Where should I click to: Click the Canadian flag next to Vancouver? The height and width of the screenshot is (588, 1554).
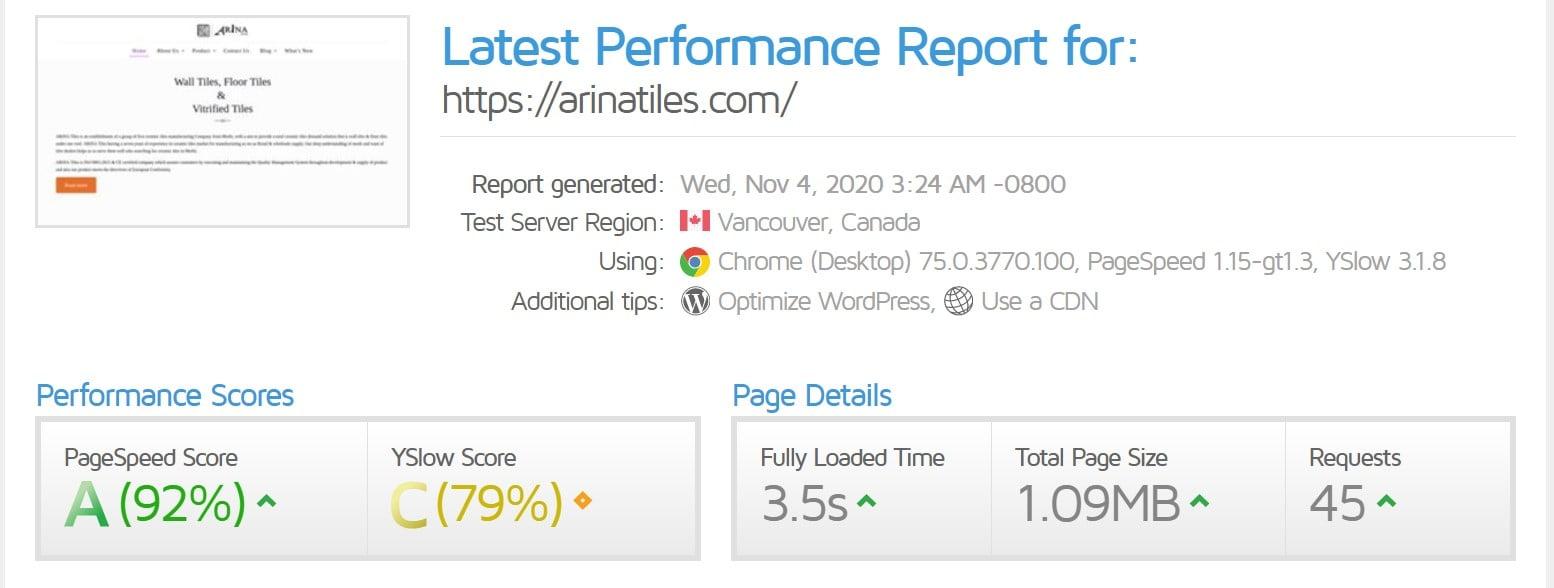[x=695, y=222]
